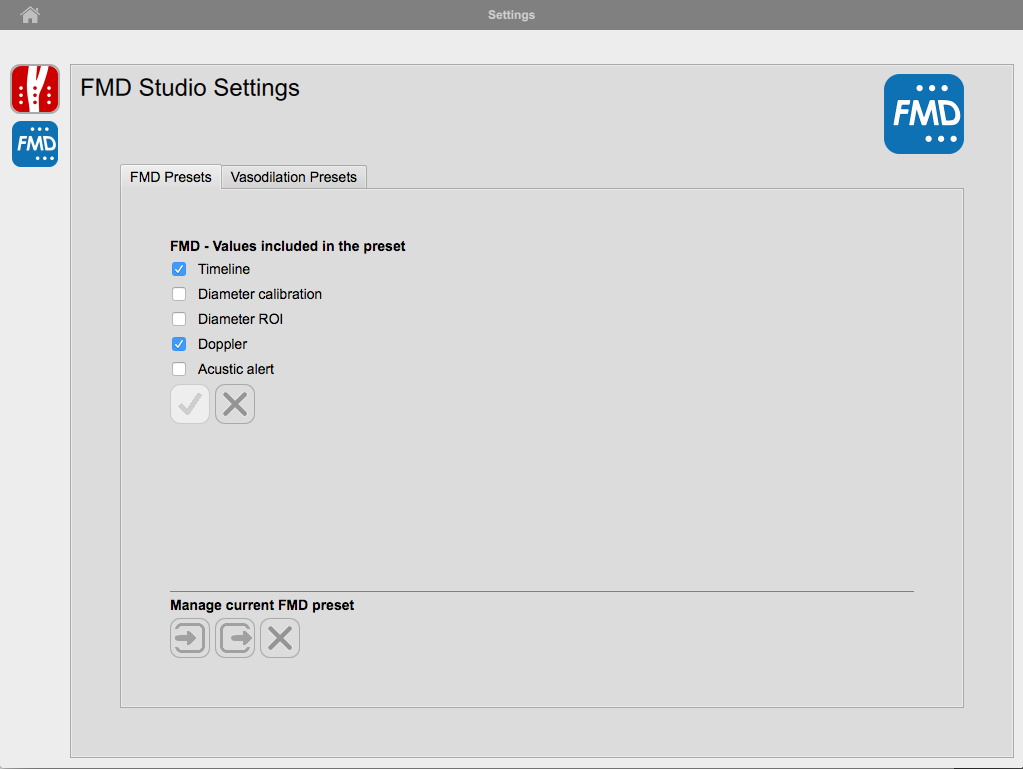Click the Doppler label text
Screen dimensions: 1023x769
click(x=222, y=344)
